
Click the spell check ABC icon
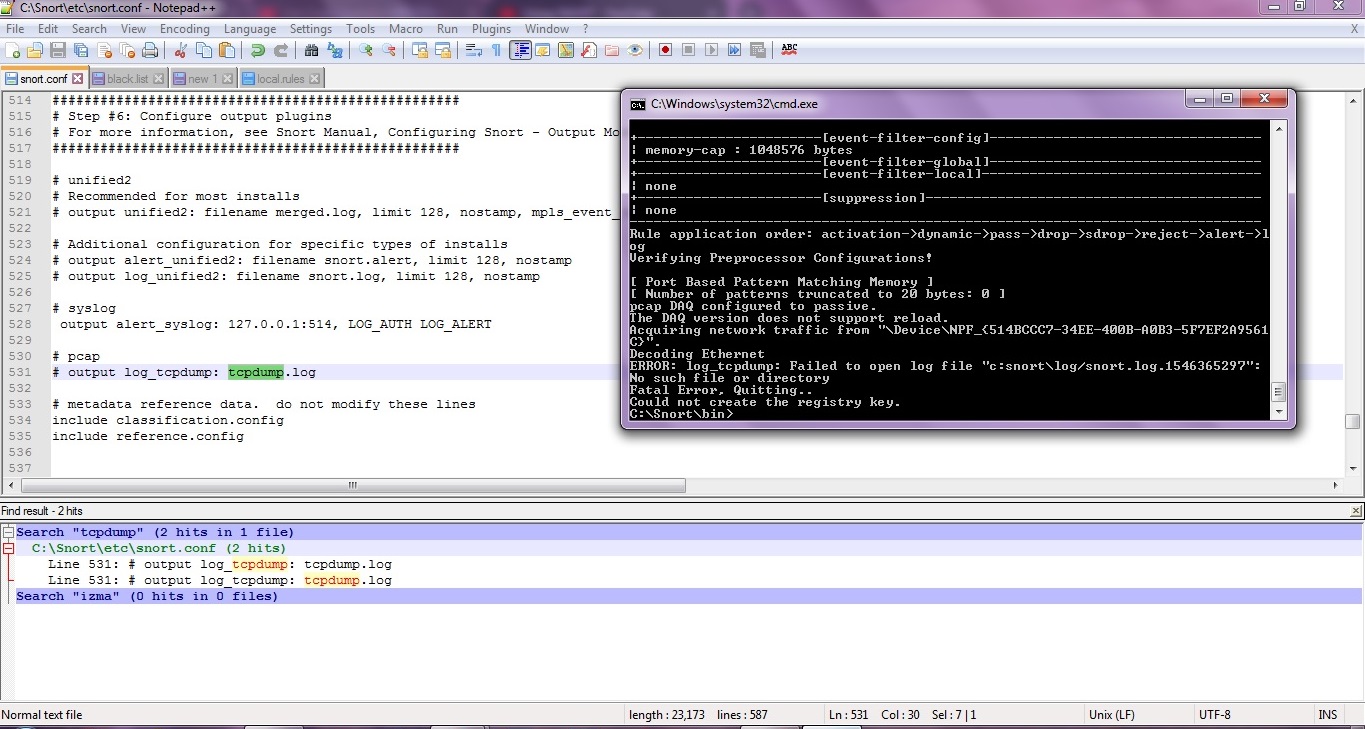[789, 49]
